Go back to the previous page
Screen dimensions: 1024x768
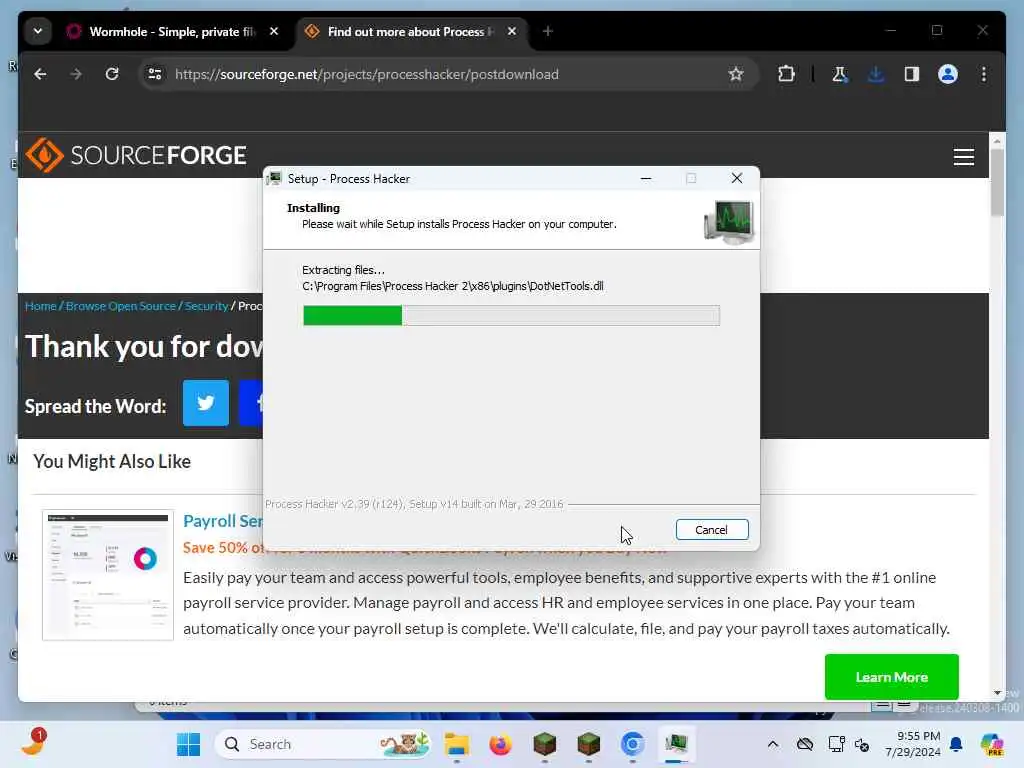tap(40, 74)
